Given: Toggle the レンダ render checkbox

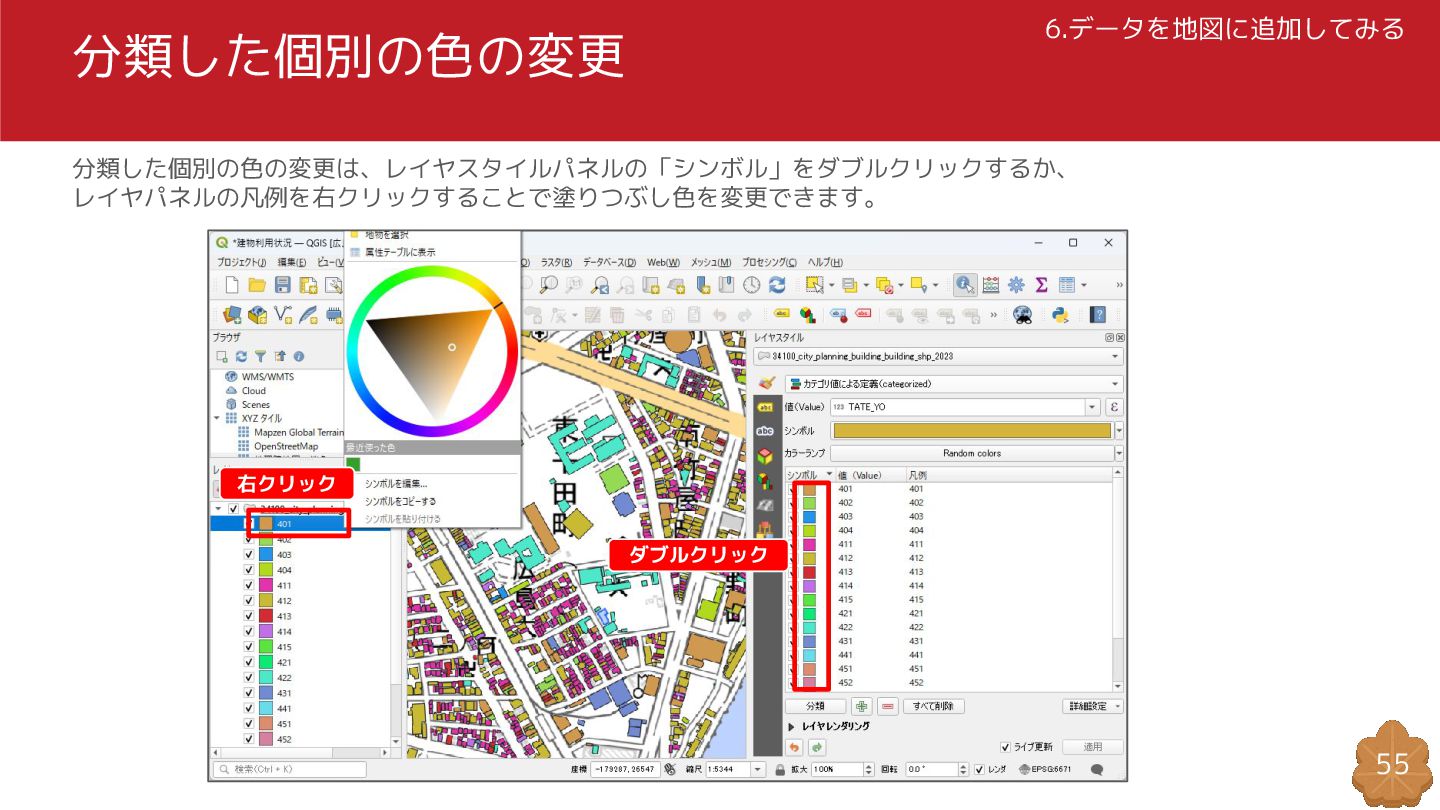Looking at the screenshot, I should click(980, 770).
